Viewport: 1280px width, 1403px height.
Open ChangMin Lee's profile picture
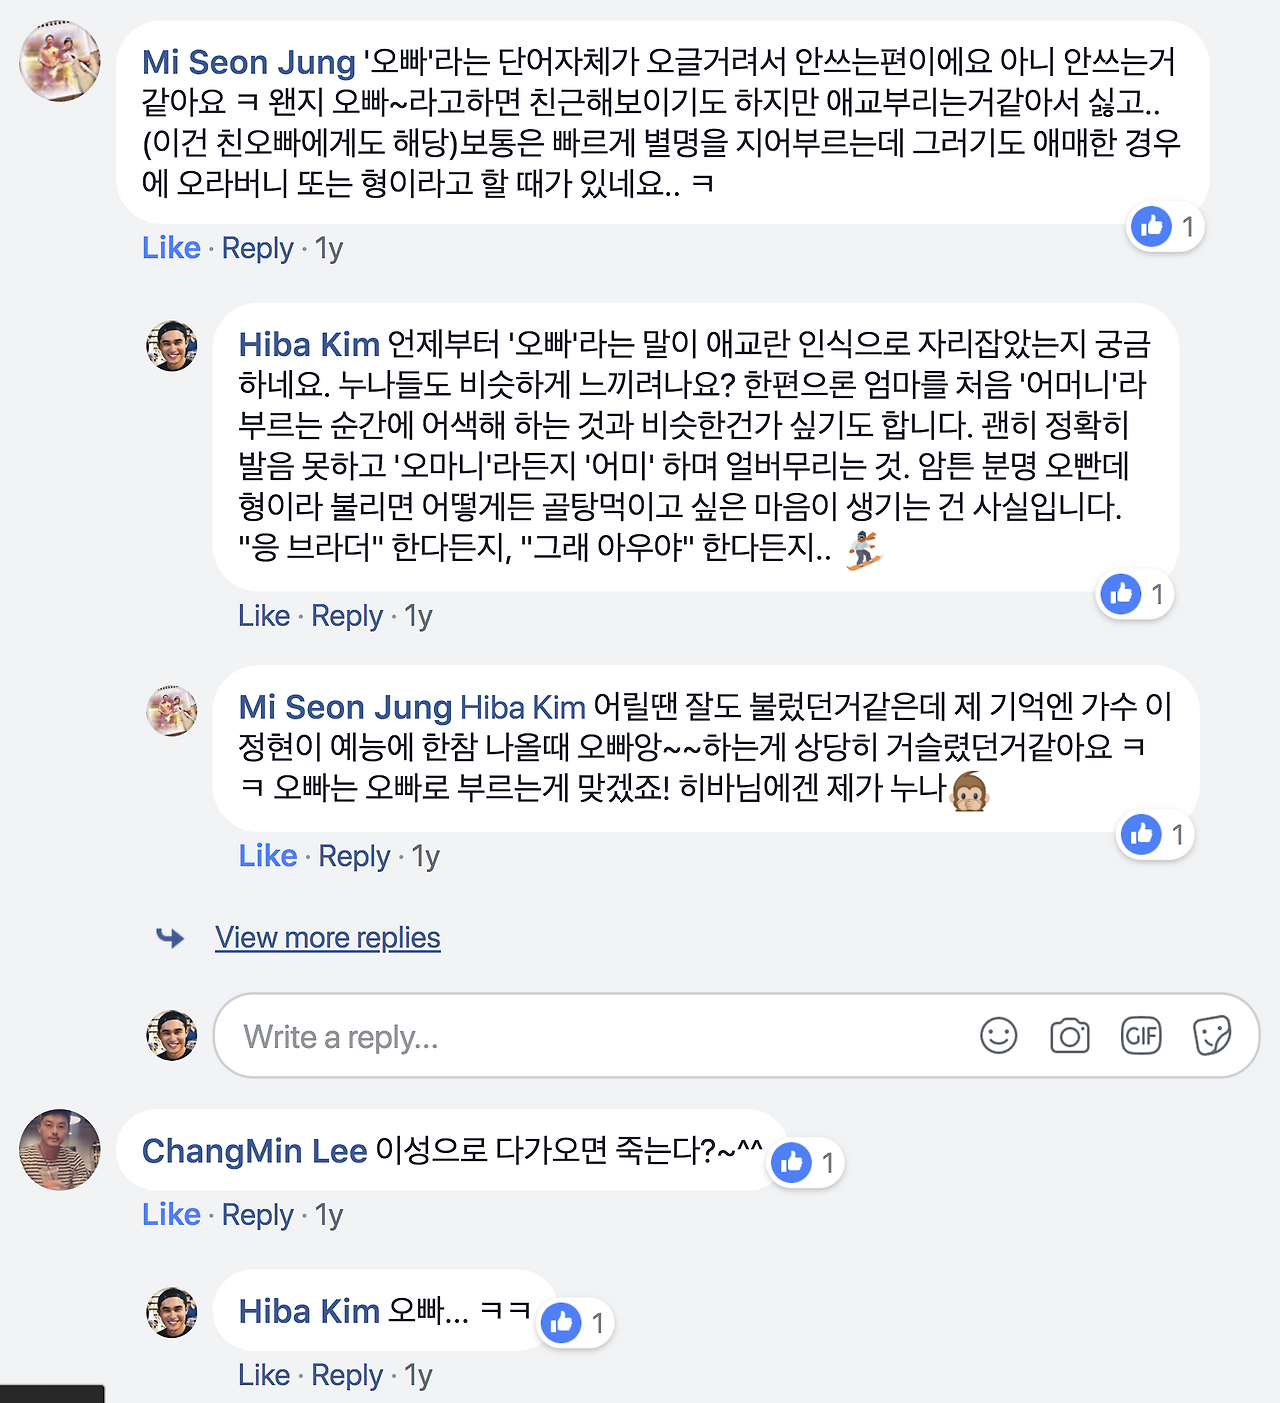pyautogui.click(x=59, y=1151)
